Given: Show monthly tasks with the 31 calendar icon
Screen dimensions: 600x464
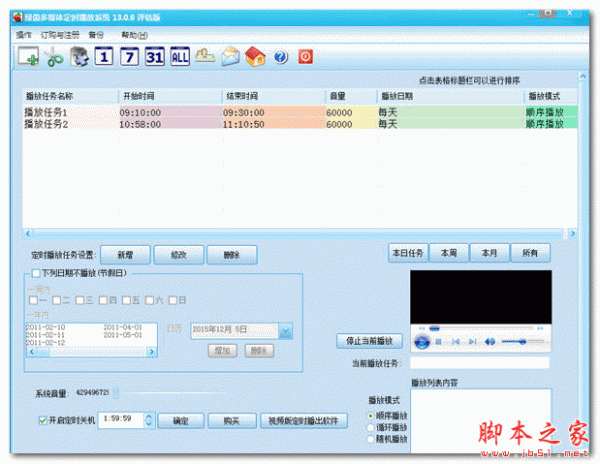Looking at the screenshot, I should [155, 57].
